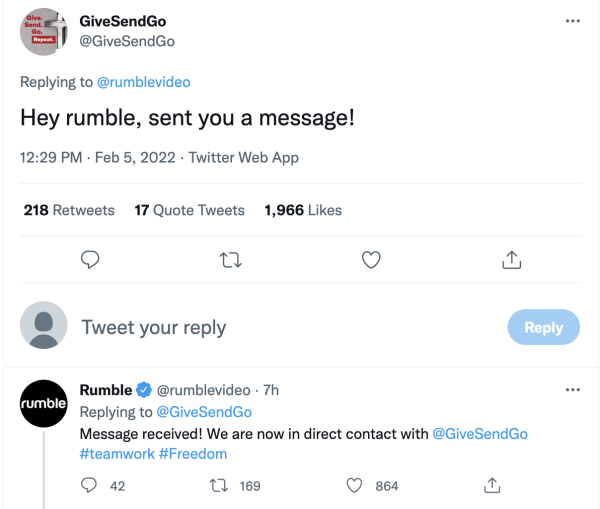Screen dimensions: 600x509
Task: Share the Rumble reply
Action: coord(491,486)
